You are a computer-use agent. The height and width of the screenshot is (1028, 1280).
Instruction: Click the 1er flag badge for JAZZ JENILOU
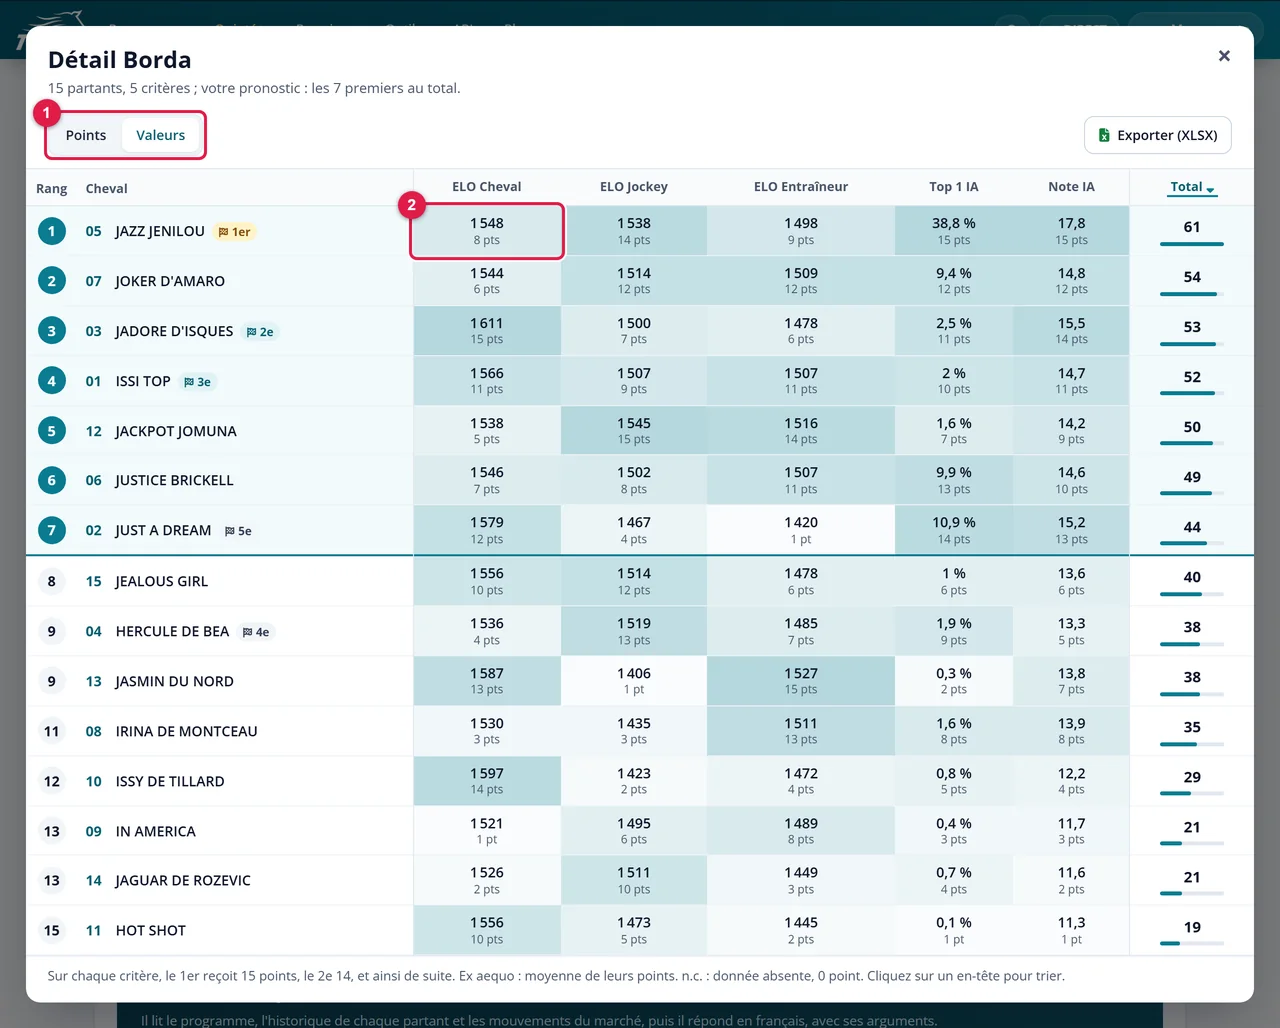coord(235,232)
